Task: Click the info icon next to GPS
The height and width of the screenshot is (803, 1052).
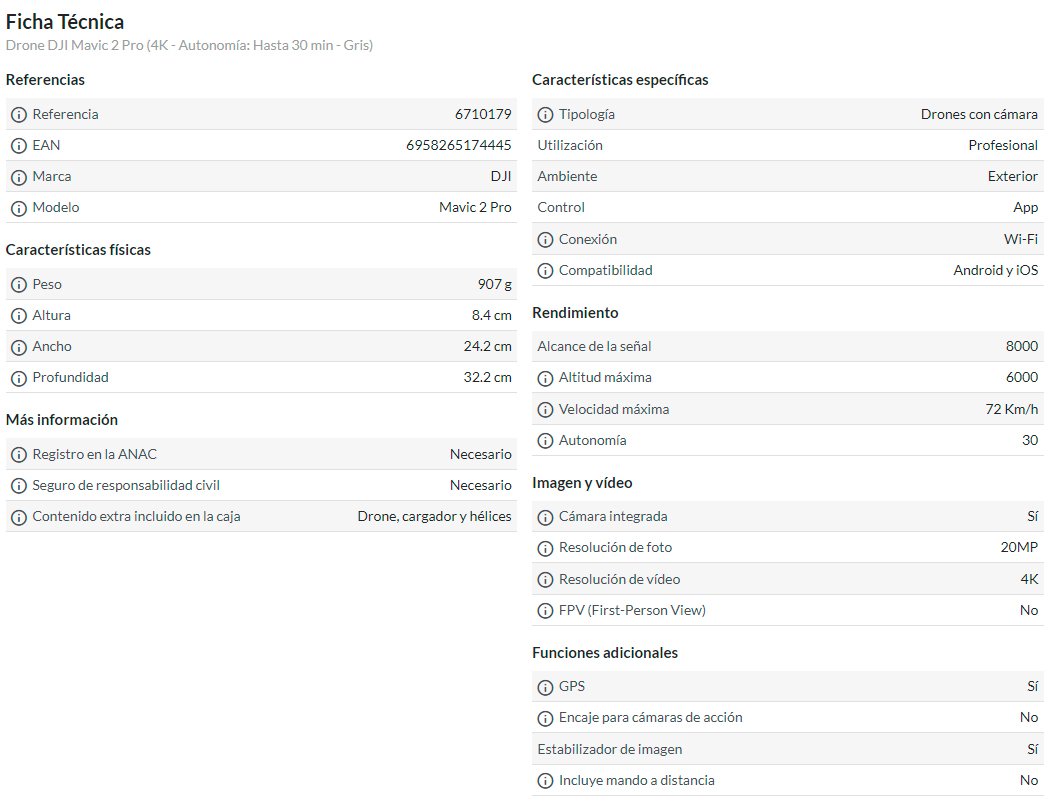Action: tap(545, 687)
